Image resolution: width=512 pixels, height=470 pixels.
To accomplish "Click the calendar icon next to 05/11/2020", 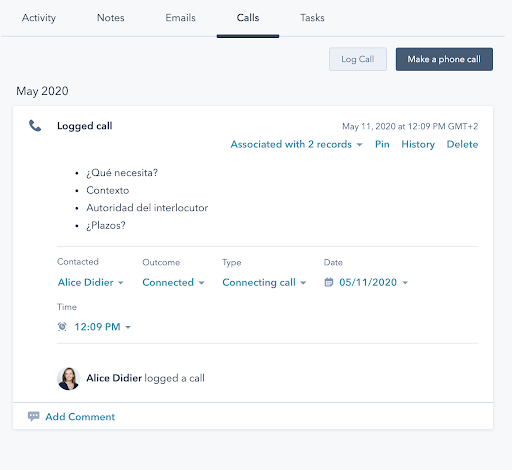I will (x=329, y=282).
